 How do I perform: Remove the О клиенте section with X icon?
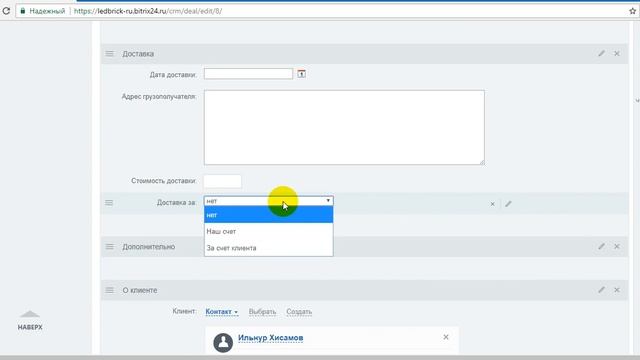617,290
